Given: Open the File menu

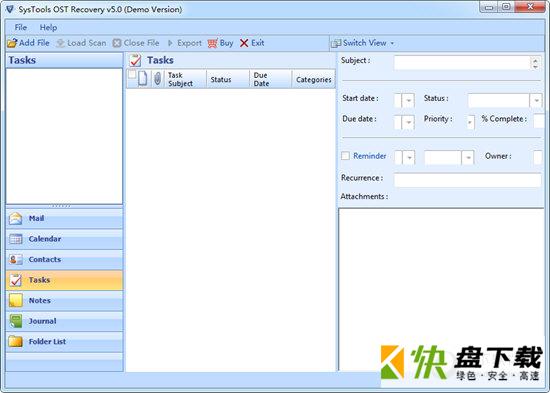Looking at the screenshot, I should pos(20,27).
